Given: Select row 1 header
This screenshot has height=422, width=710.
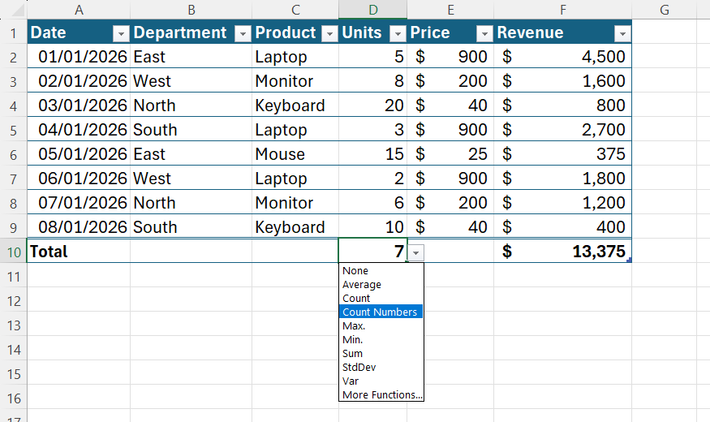Looking at the screenshot, I should pyautogui.click(x=13, y=34).
